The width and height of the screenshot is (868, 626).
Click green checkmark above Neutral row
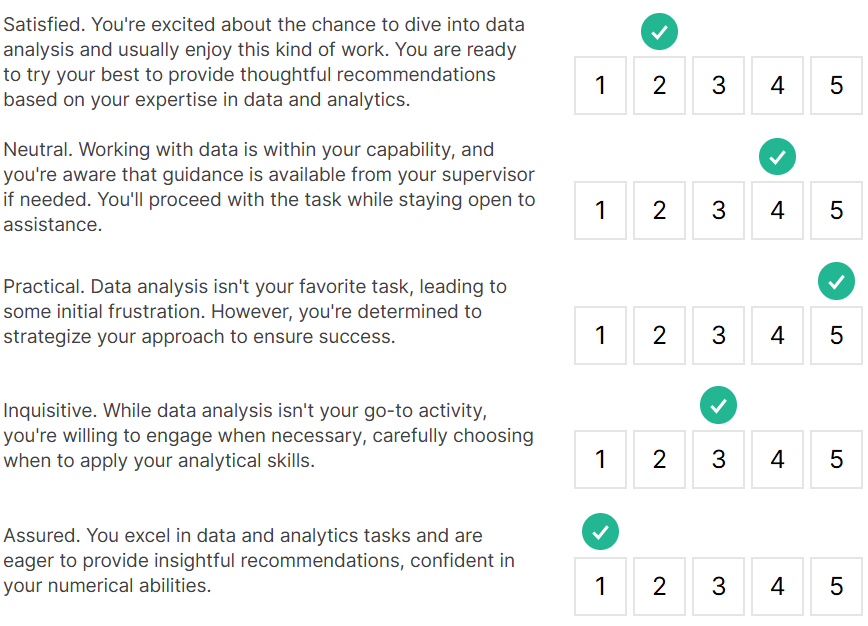coord(778,157)
